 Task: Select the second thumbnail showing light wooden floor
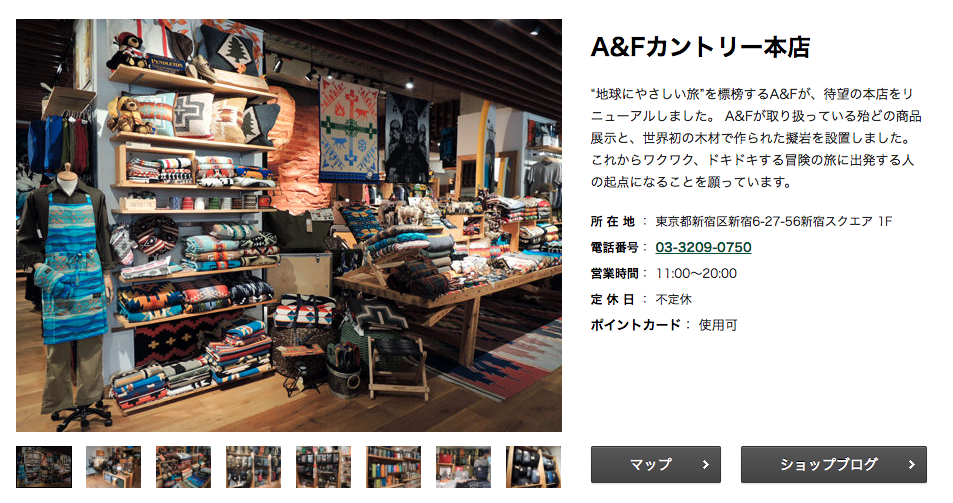click(114, 467)
